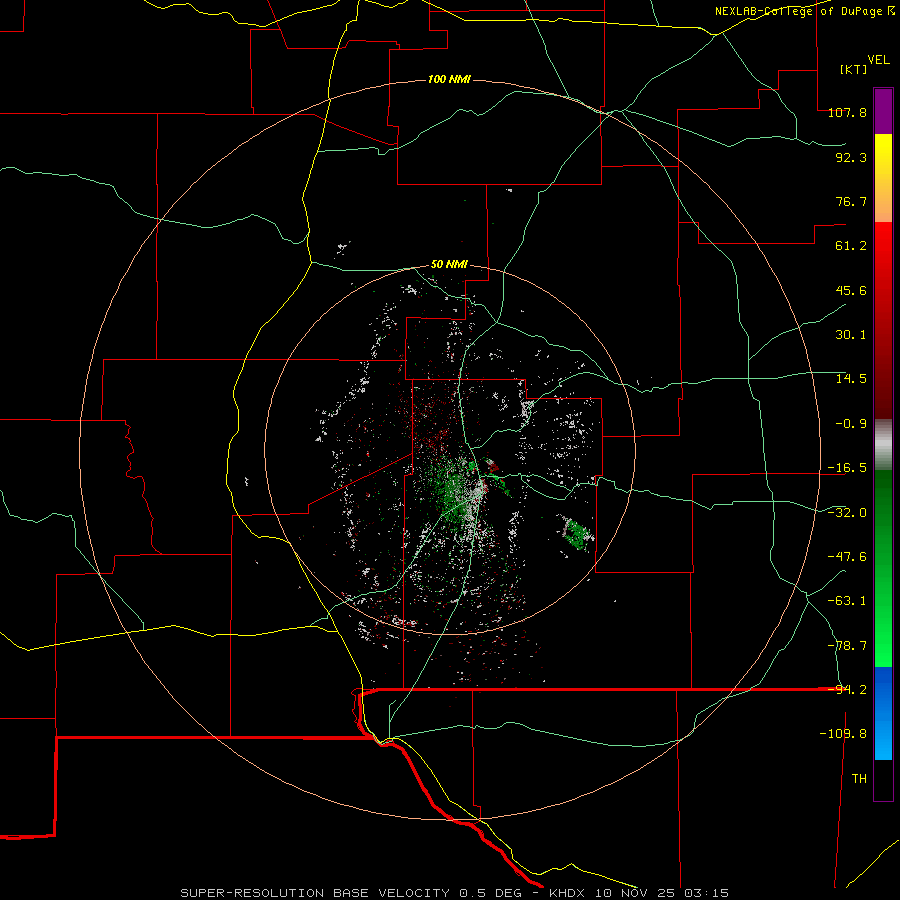Click the 10 NOV 25 date in caption
The width and height of the screenshot is (900, 900).
[635, 893]
